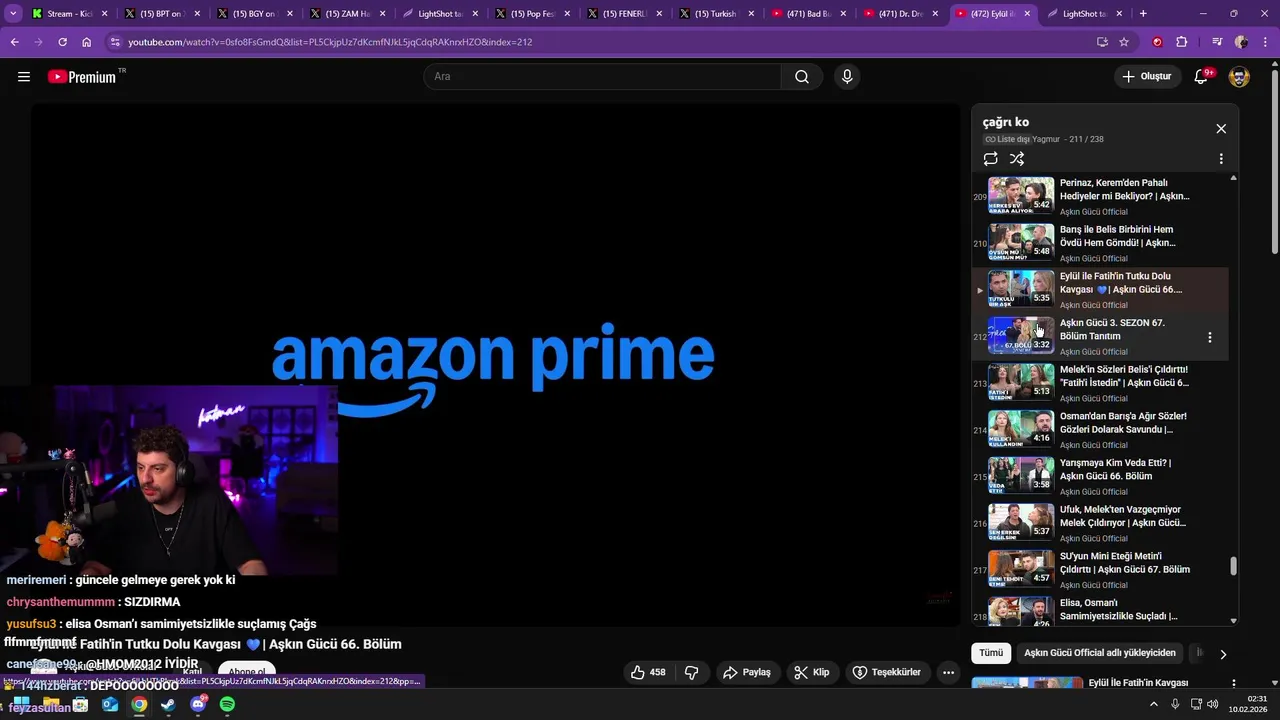Switch to '(15) BPT on X' tab

(162, 14)
